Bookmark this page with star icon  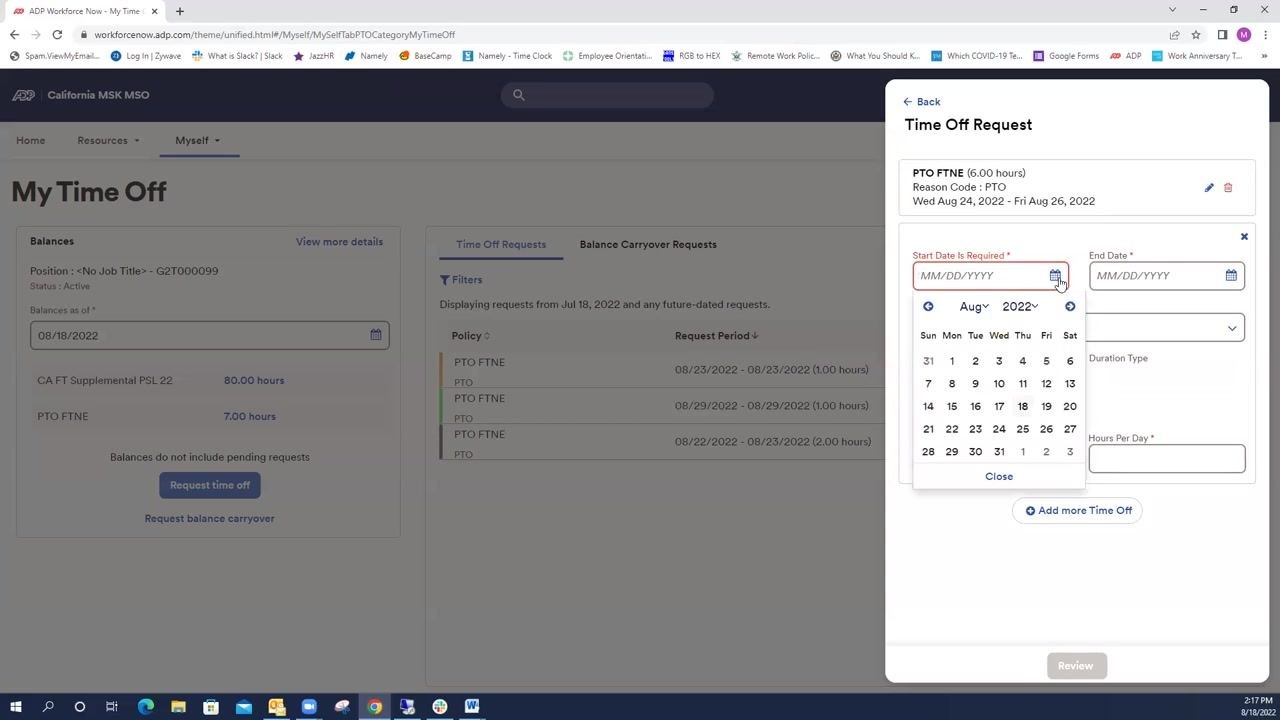pos(1196,35)
